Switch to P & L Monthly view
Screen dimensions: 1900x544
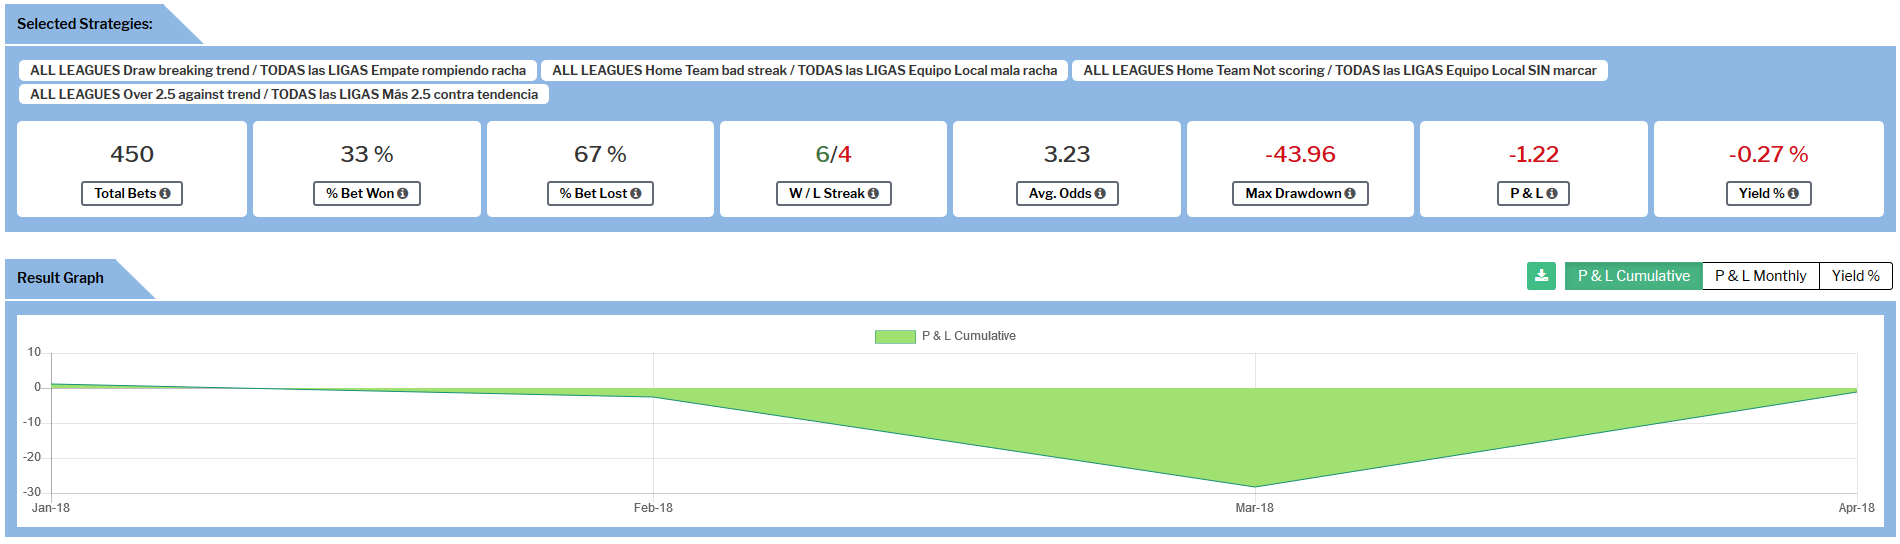pyautogui.click(x=1760, y=276)
